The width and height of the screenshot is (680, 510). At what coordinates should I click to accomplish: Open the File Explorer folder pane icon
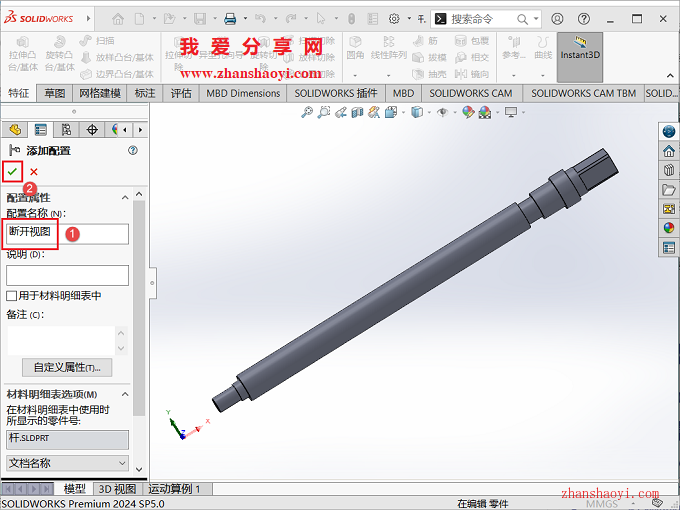(669, 189)
